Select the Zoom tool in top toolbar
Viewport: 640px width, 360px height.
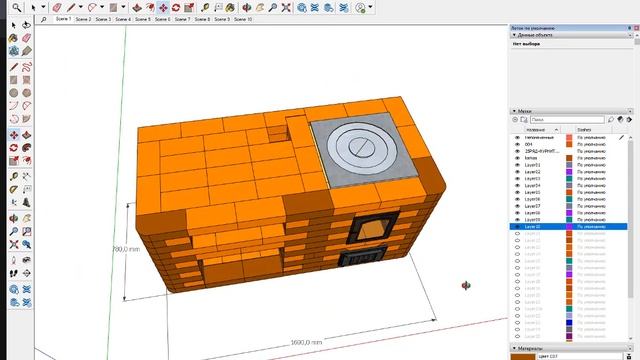tap(273, 7)
